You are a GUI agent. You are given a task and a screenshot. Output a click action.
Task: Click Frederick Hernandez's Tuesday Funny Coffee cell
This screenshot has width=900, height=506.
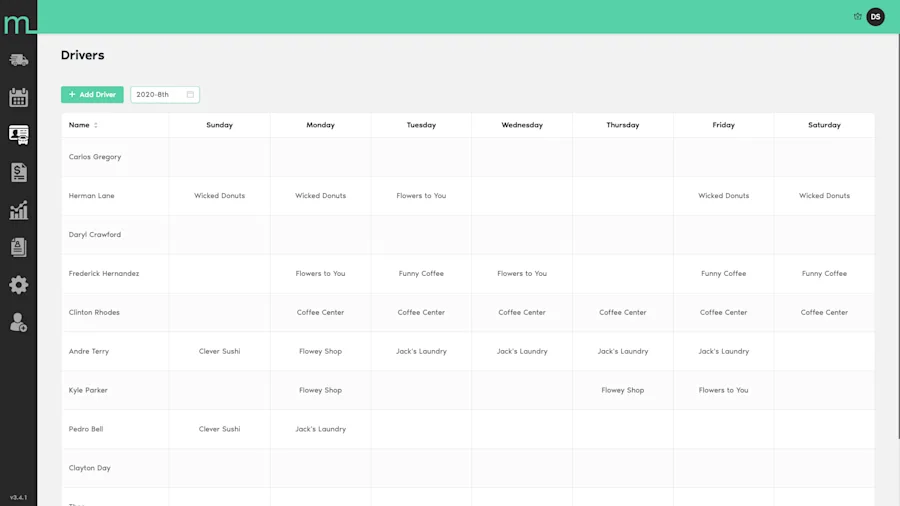pyautogui.click(x=421, y=274)
